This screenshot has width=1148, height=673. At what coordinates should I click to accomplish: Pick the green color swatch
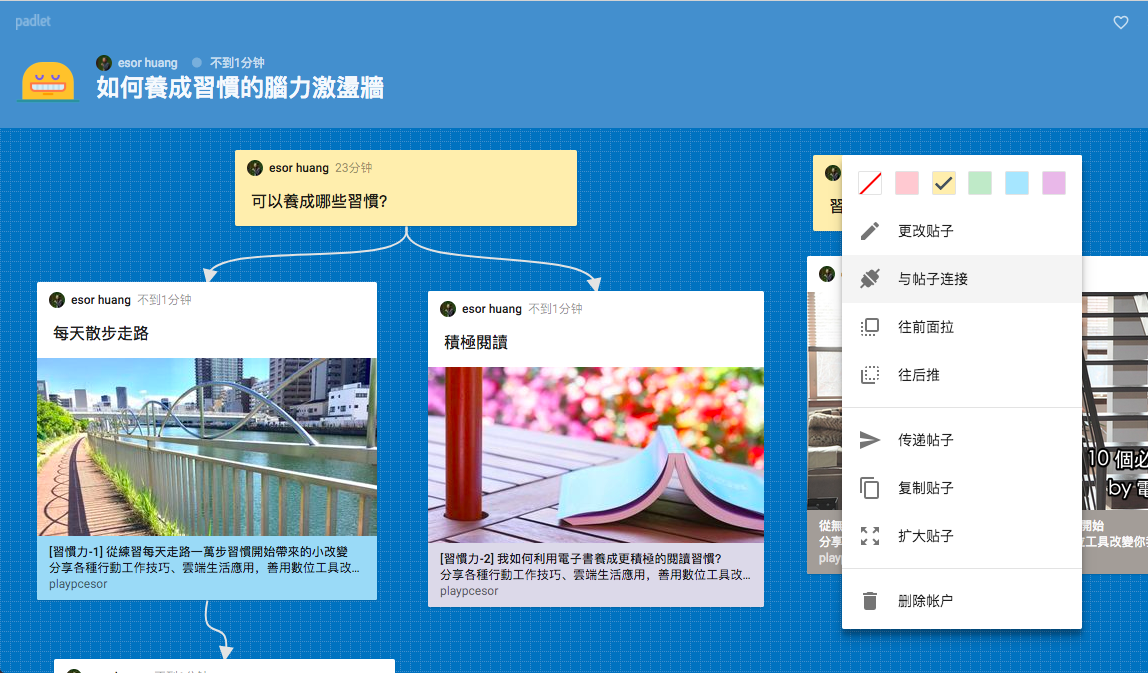(x=980, y=183)
